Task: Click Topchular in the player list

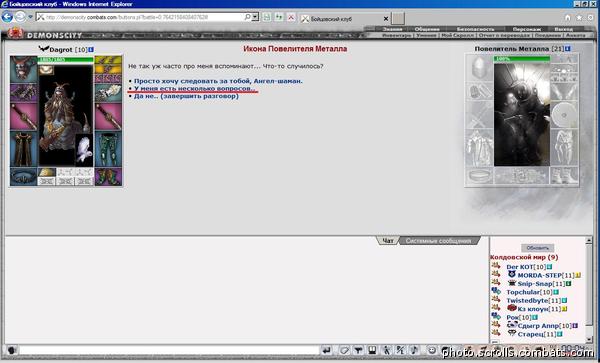Action: click(x=523, y=292)
